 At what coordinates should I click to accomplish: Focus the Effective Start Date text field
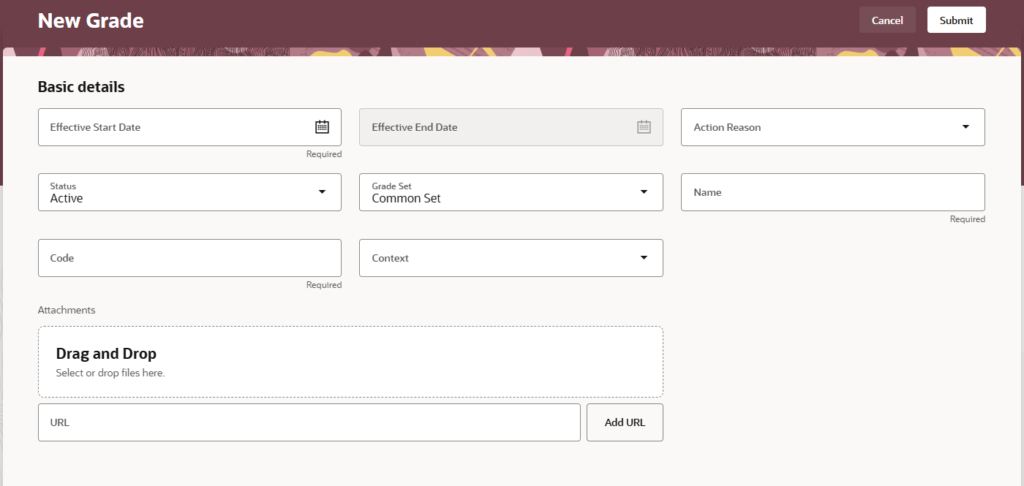(170, 127)
